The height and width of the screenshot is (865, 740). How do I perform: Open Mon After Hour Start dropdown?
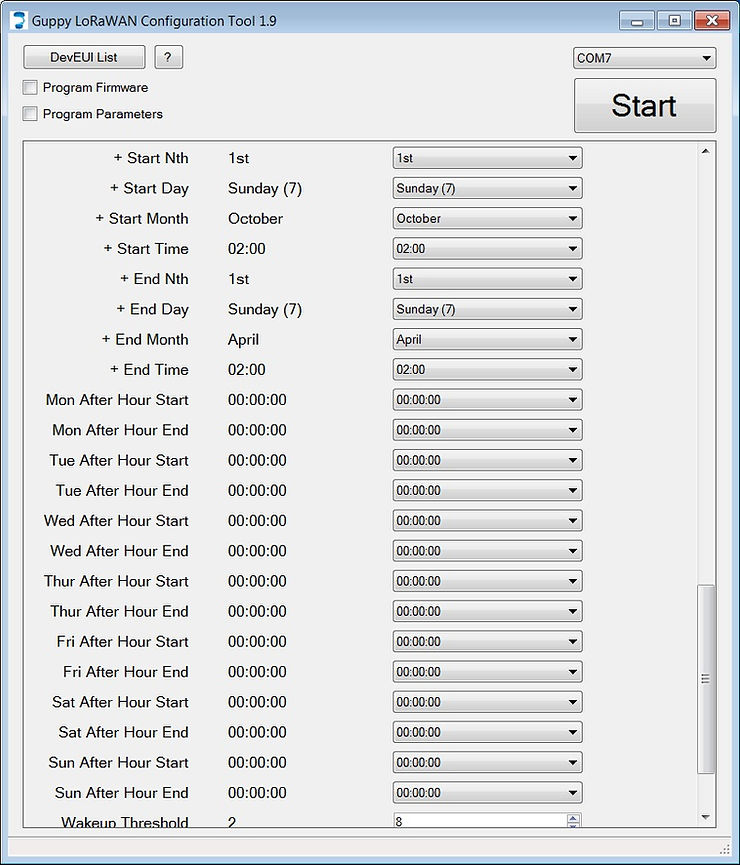(487, 399)
